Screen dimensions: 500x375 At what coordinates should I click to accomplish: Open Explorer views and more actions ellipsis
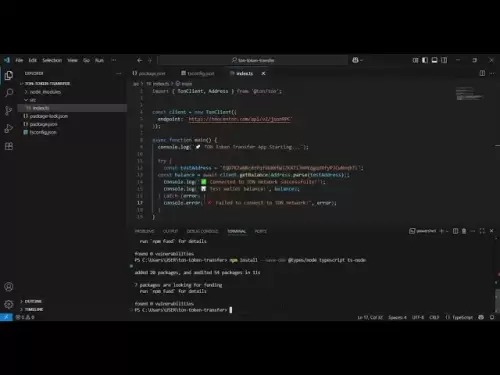[119, 73]
